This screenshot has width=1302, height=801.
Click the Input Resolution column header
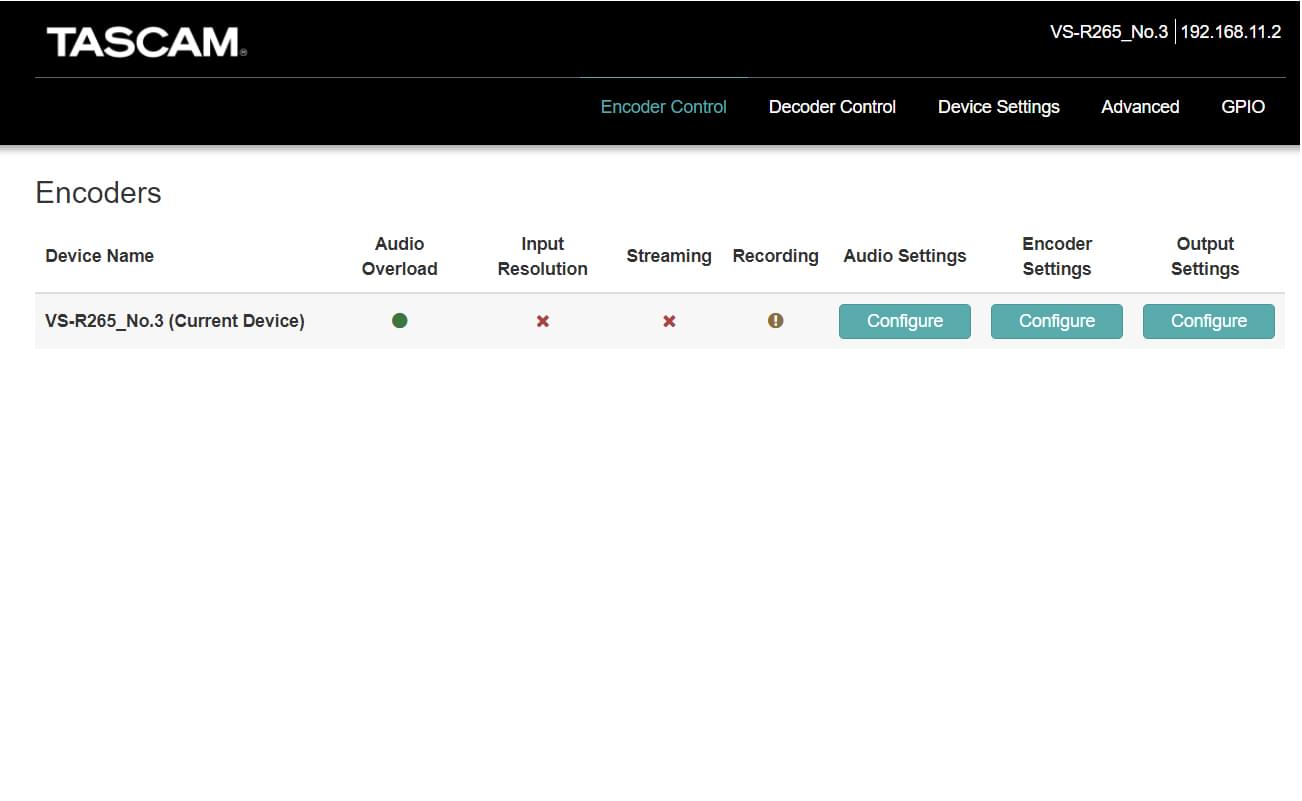tap(543, 256)
